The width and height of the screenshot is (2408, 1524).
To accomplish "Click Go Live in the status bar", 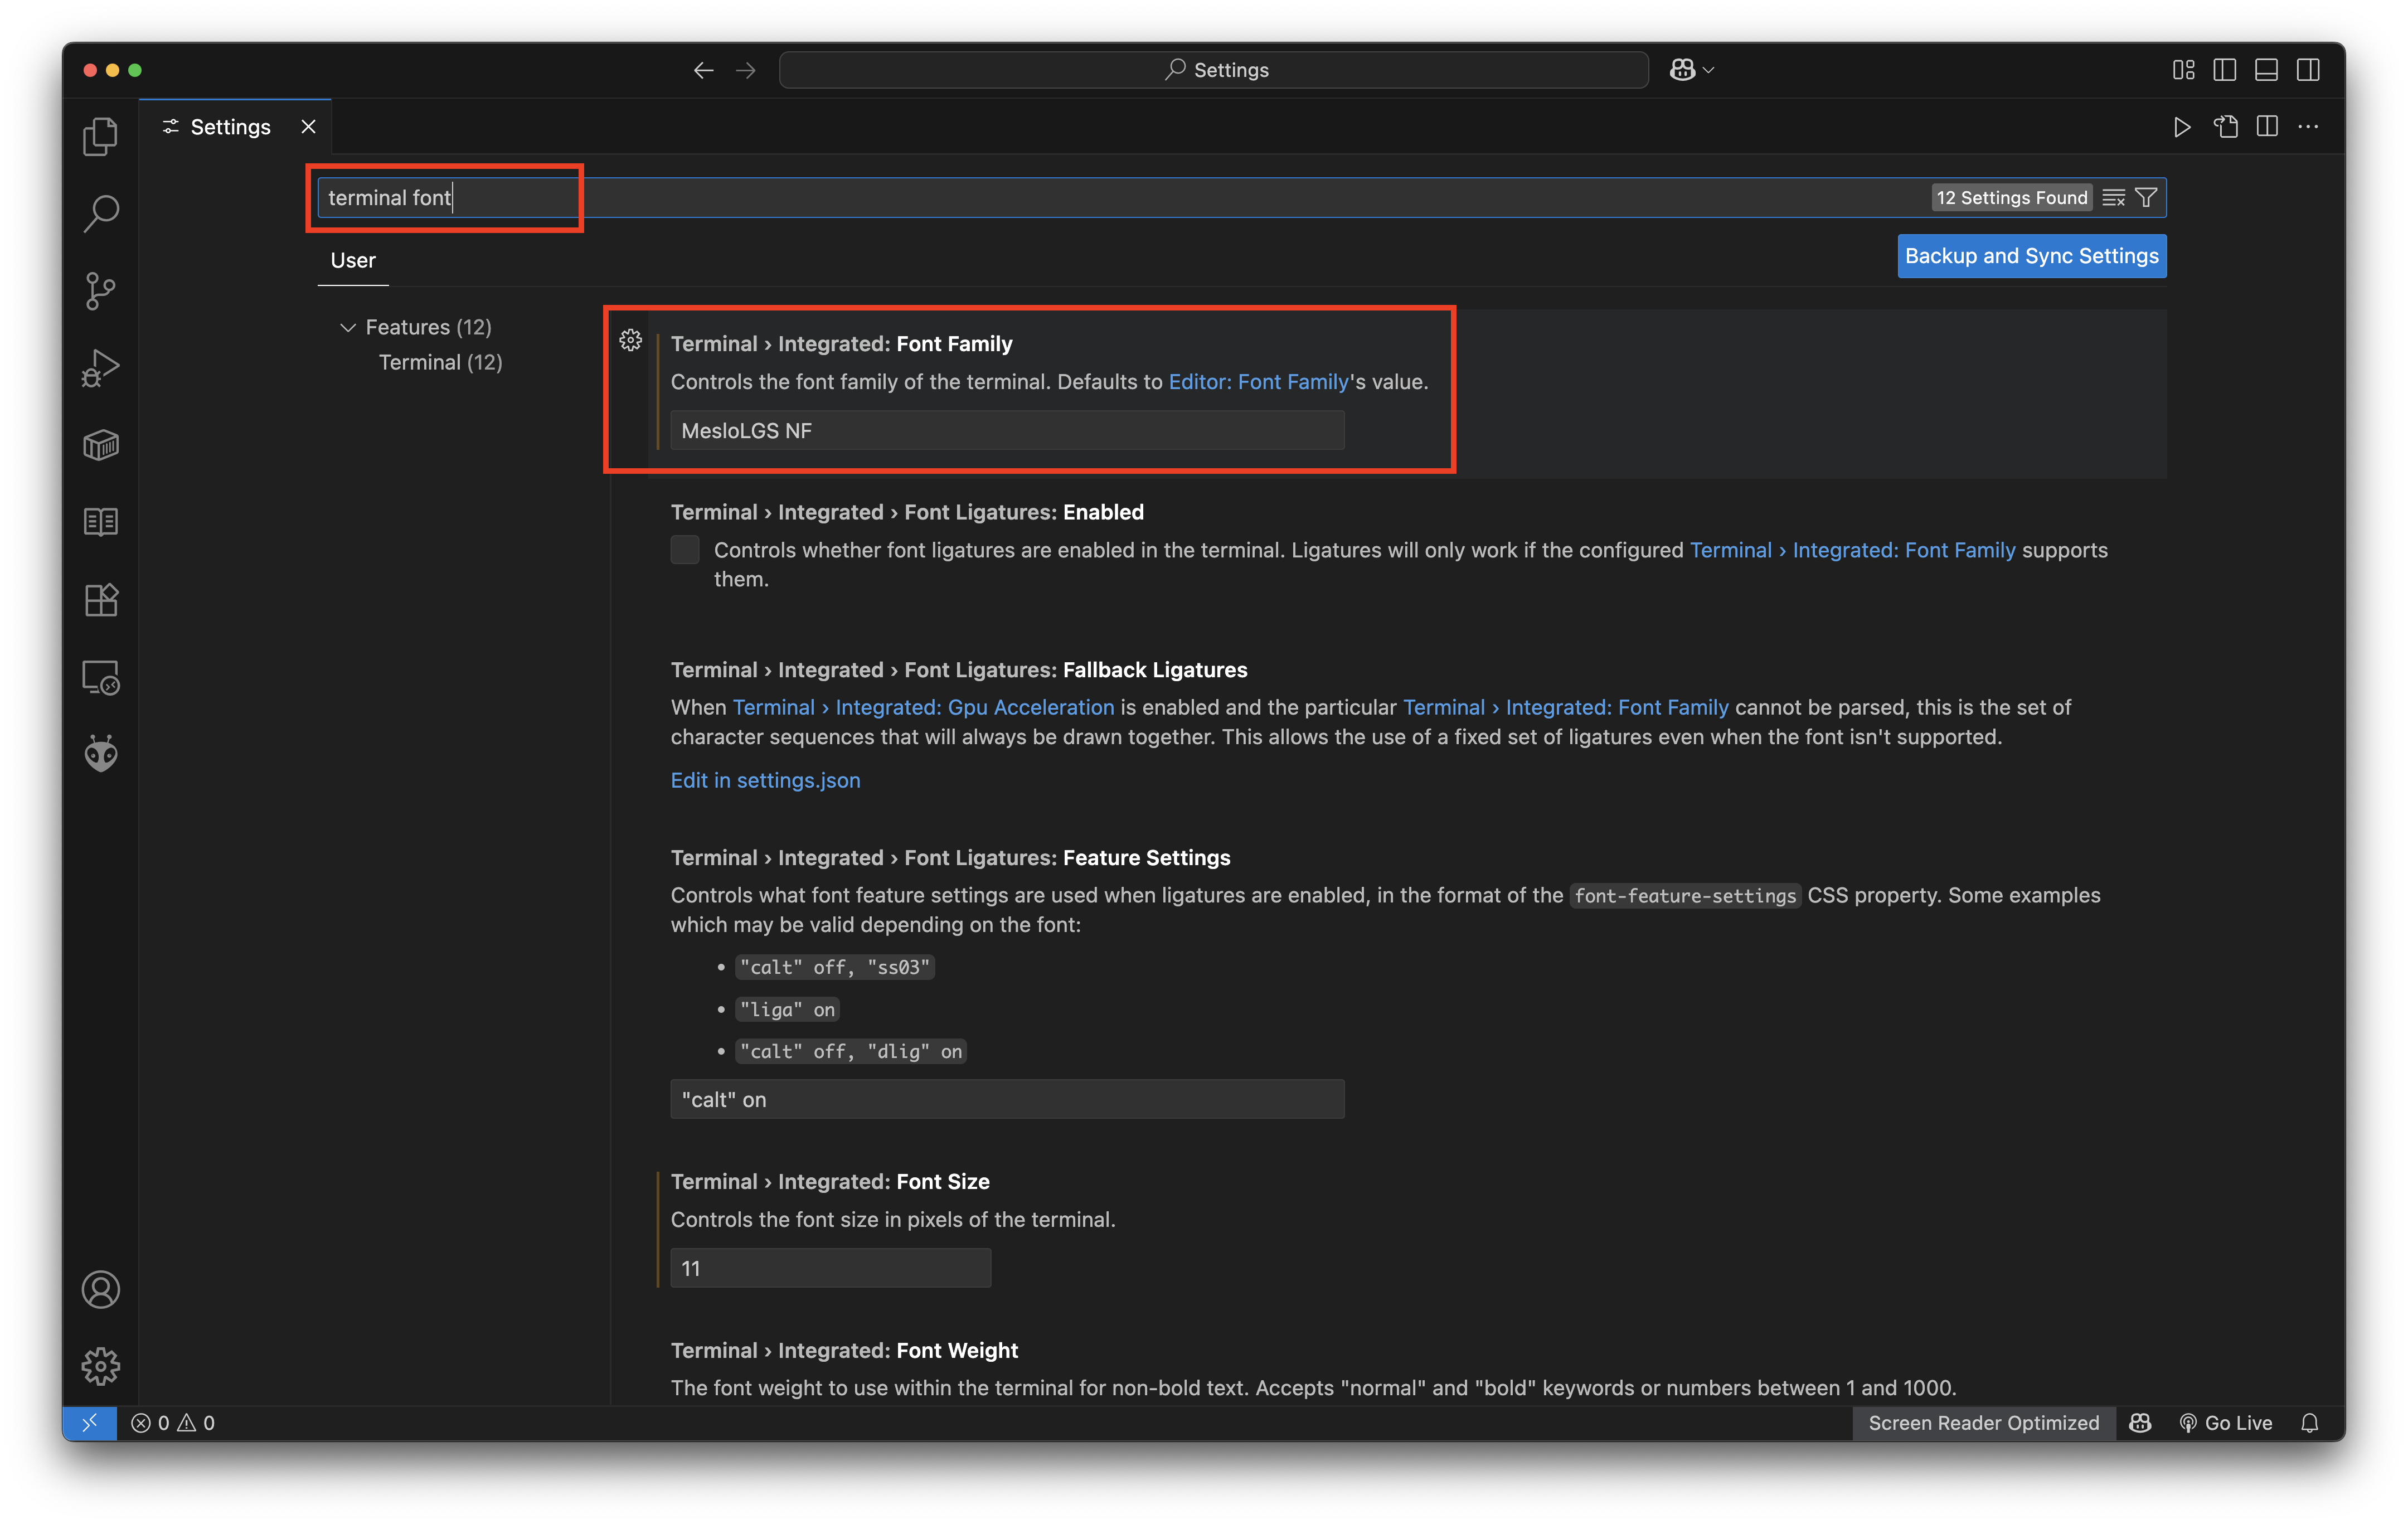I will pyautogui.click(x=2225, y=1423).
